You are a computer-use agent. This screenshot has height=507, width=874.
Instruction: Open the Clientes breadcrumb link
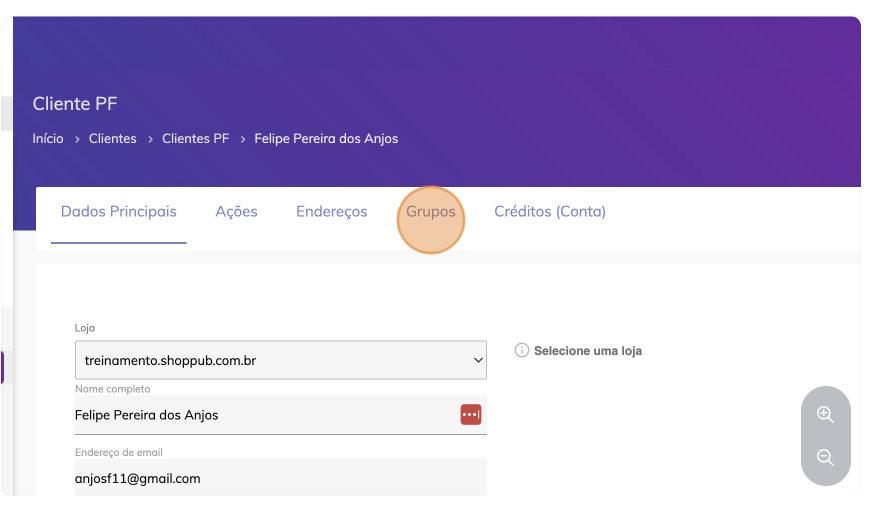coord(113,139)
